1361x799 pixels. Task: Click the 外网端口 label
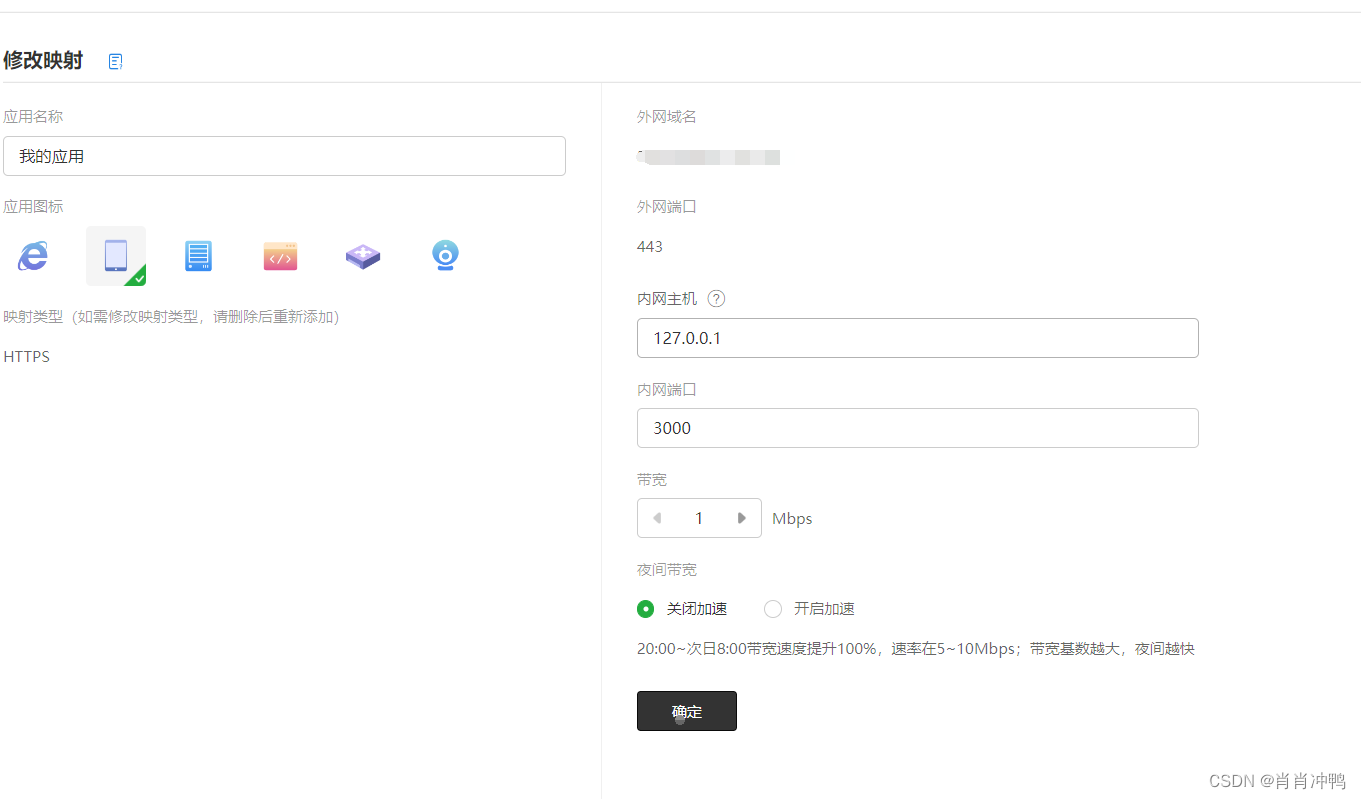[x=667, y=206]
